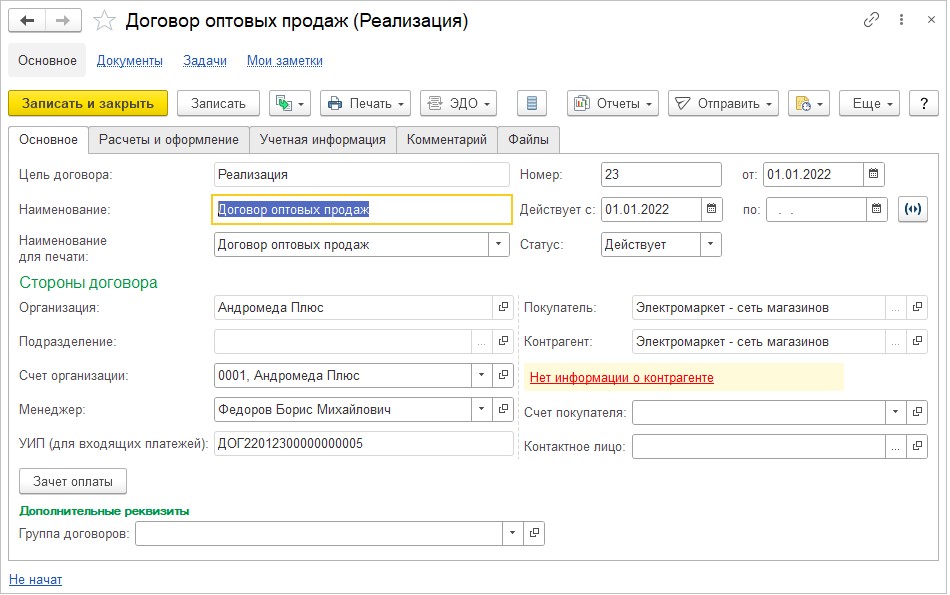Open calendar for Действует с field
Image resolution: width=950 pixels, height=595 pixels.
[712, 210]
